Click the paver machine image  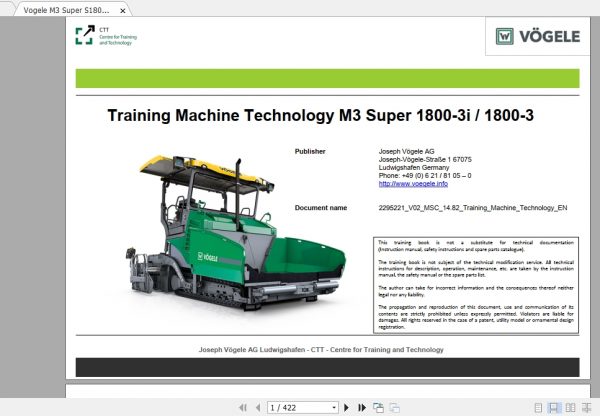pyautogui.click(x=236, y=233)
